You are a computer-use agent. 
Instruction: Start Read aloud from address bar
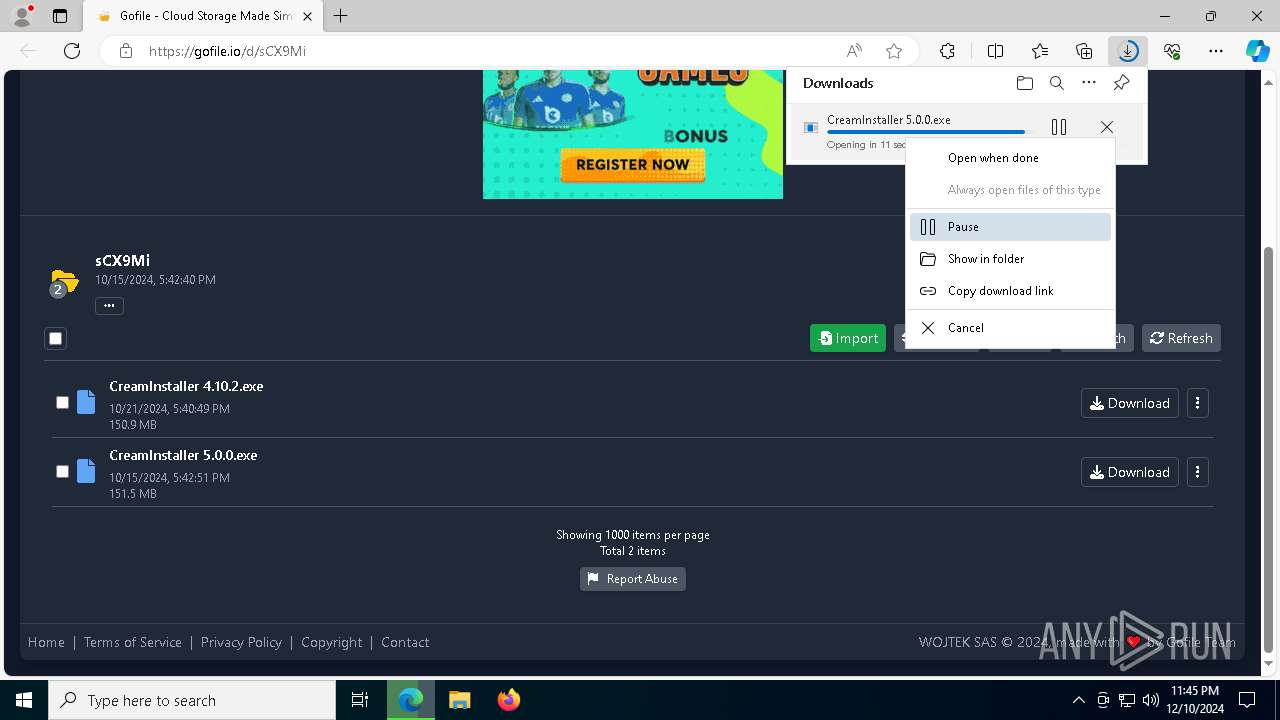click(x=854, y=51)
